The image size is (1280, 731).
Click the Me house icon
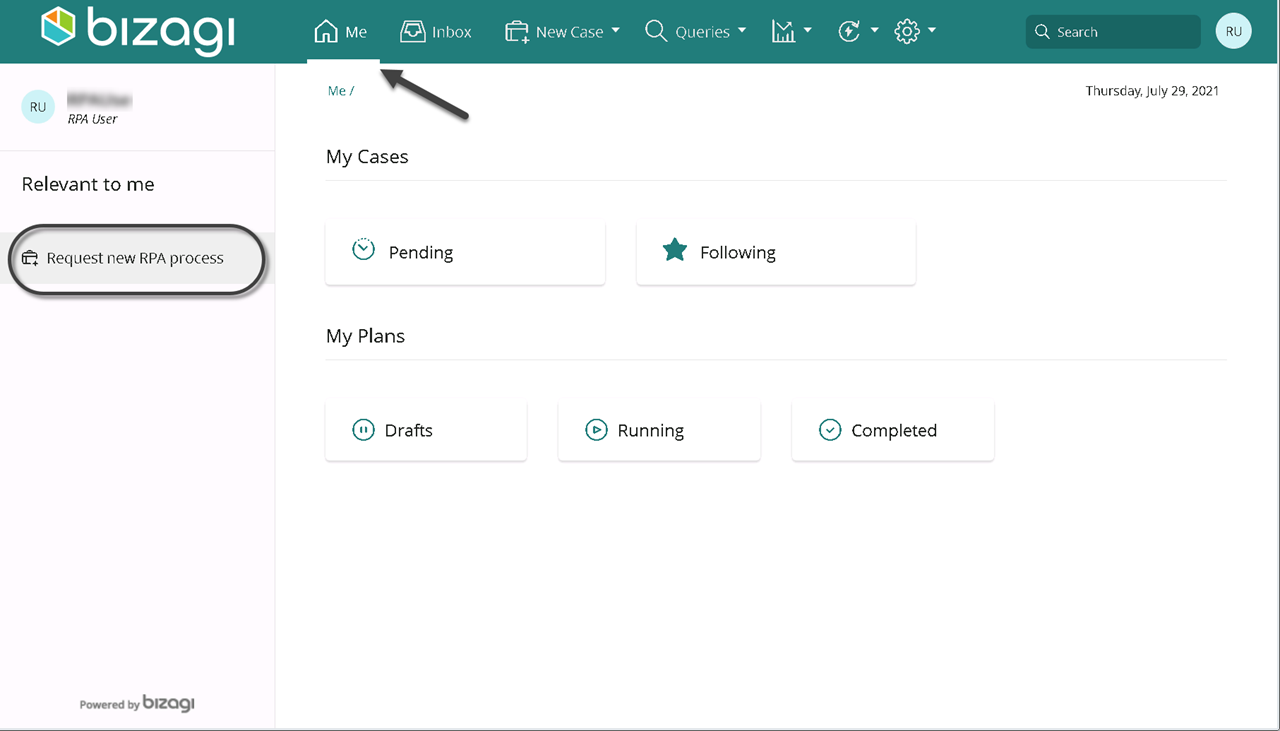(x=325, y=32)
